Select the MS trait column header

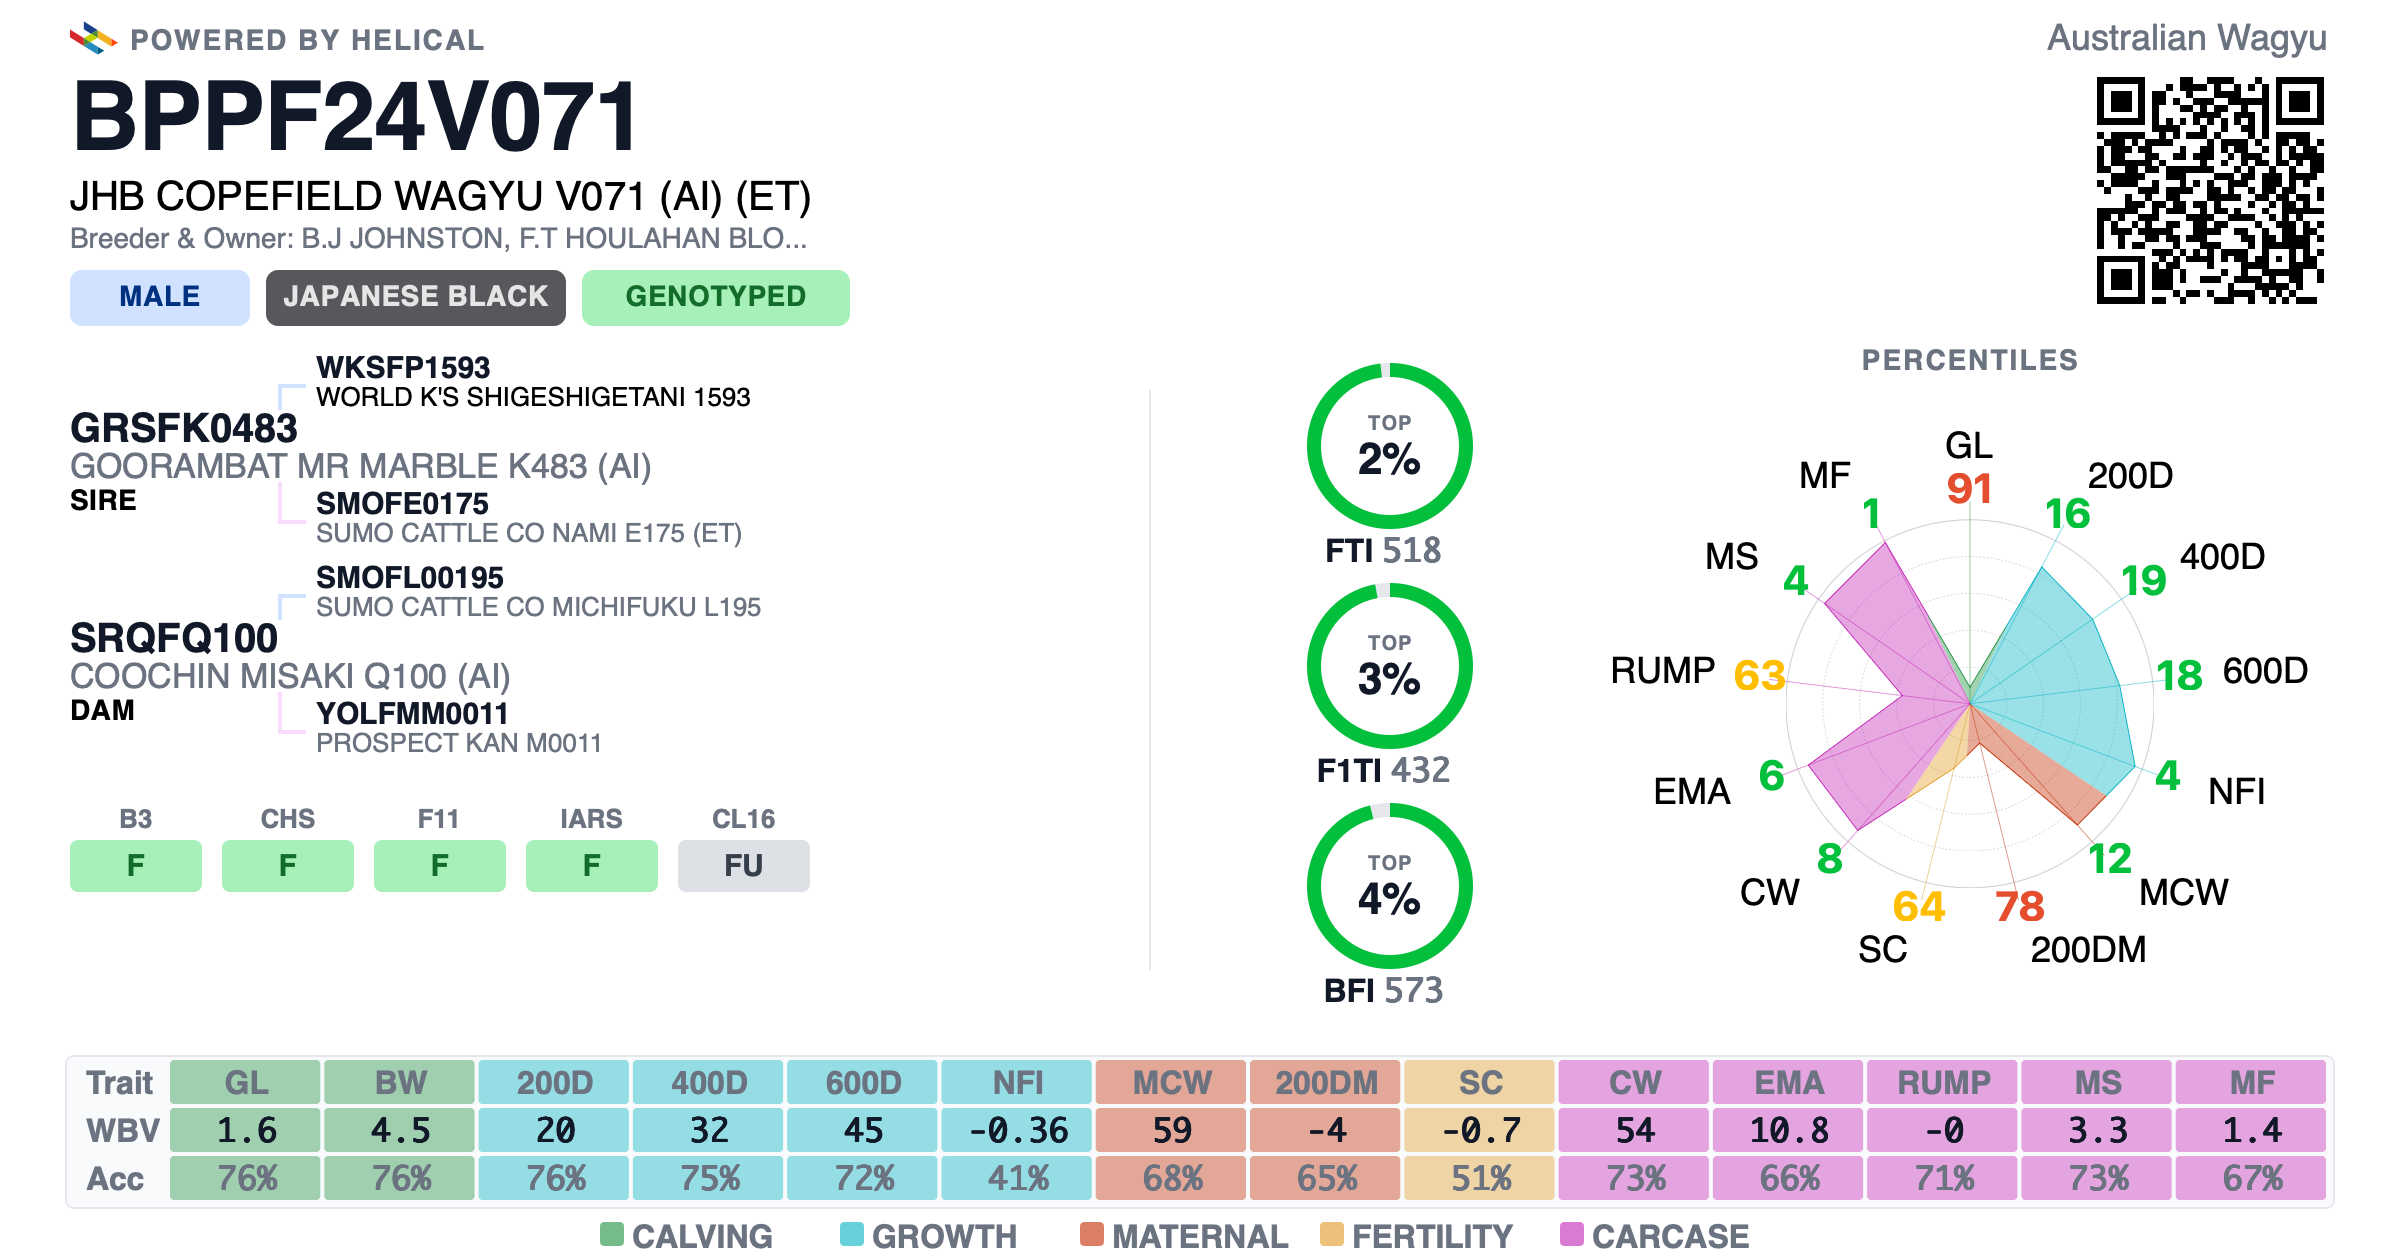click(x=2097, y=1082)
